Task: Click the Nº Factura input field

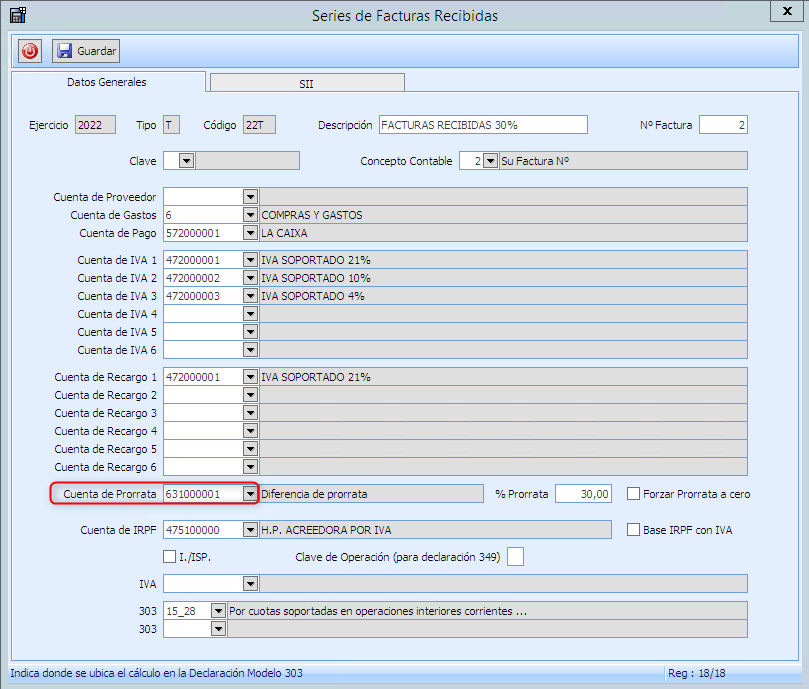Action: tap(722, 125)
